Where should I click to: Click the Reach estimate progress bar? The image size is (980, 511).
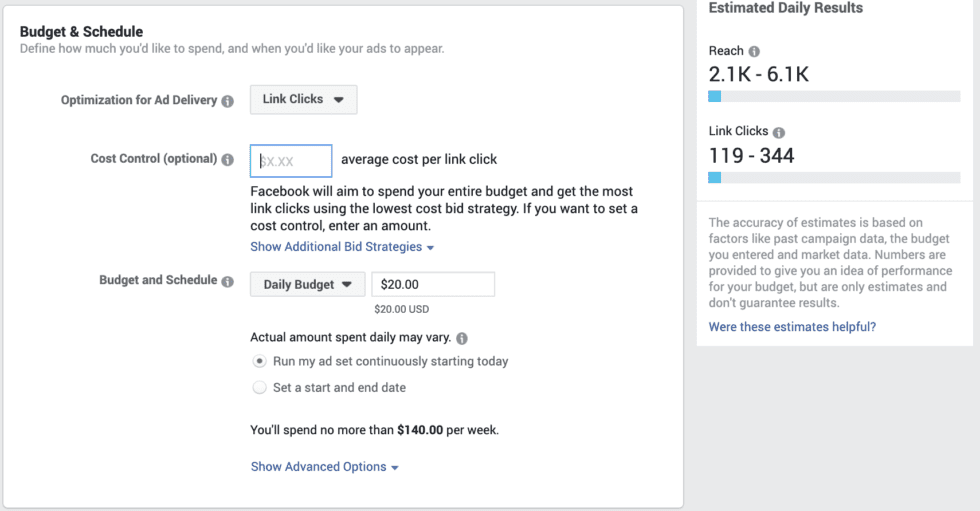834,96
